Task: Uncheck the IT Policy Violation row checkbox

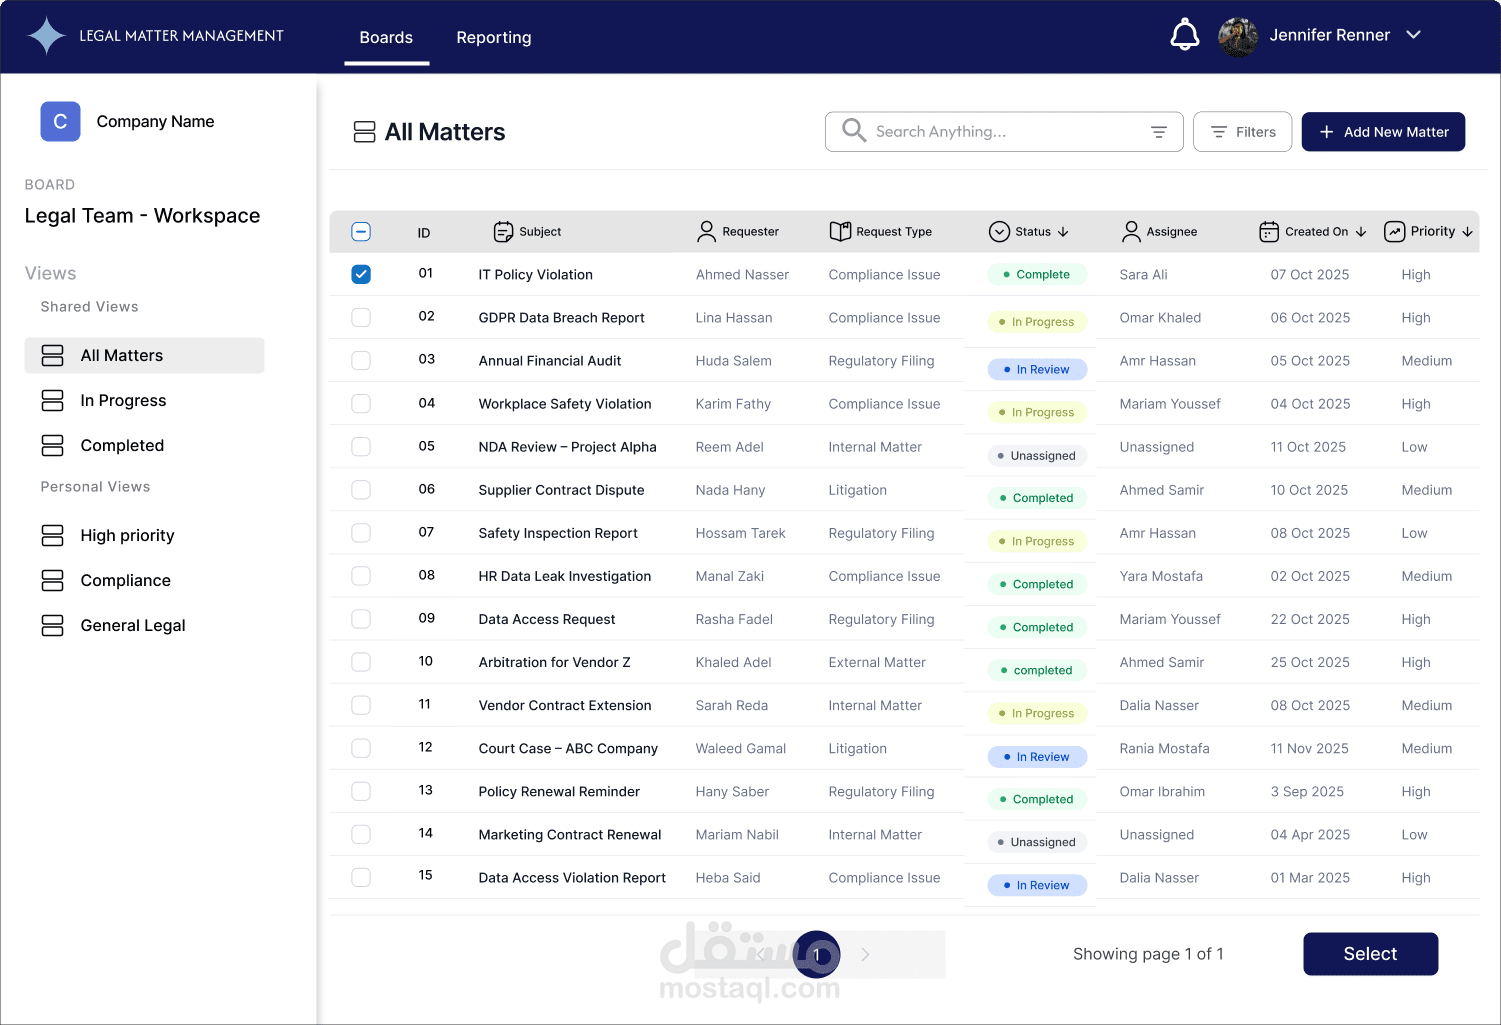Action: click(x=361, y=273)
